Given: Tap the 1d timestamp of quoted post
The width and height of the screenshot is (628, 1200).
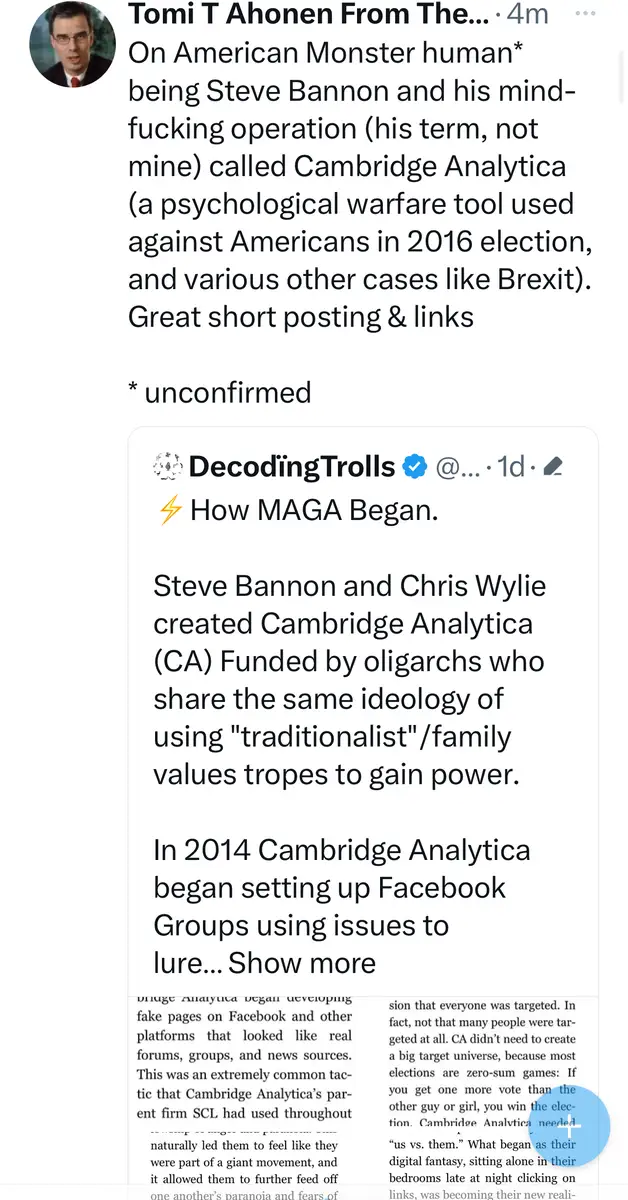Looking at the screenshot, I should [x=512, y=466].
